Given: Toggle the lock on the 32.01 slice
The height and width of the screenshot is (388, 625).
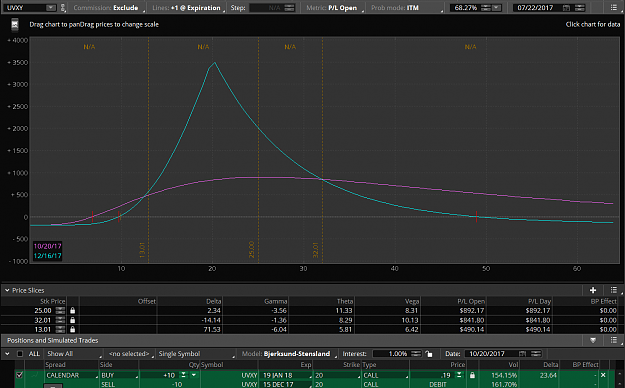Looking at the screenshot, I should [73, 320].
